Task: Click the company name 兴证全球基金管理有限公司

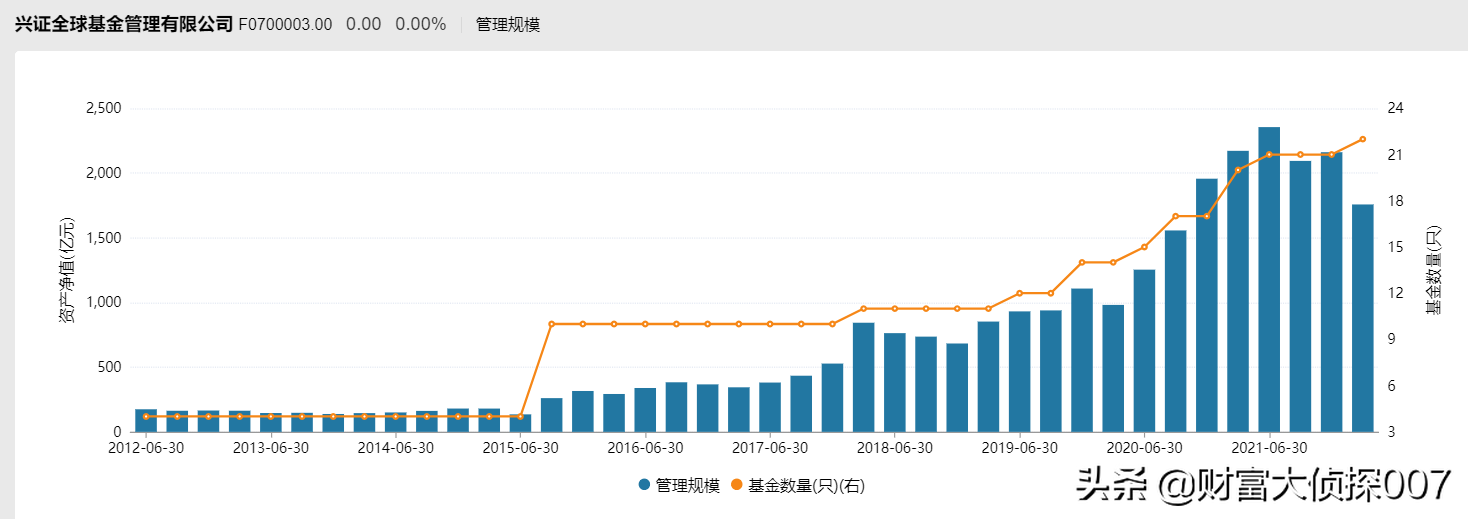Action: (x=124, y=24)
